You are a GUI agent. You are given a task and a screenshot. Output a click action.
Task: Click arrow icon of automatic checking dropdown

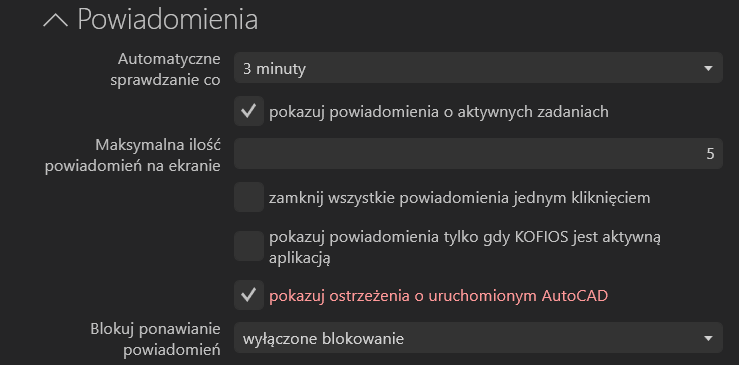pyautogui.click(x=707, y=68)
